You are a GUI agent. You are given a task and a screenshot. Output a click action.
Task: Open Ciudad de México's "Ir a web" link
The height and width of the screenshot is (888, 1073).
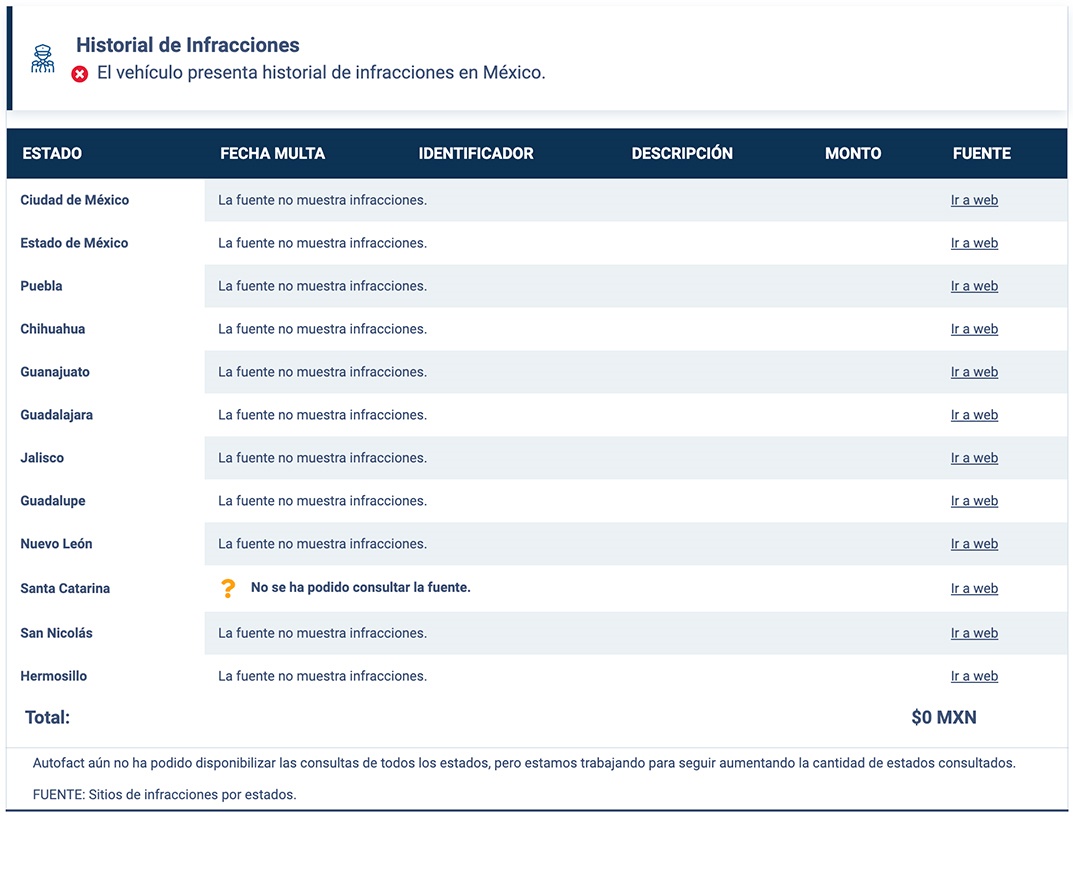coord(974,199)
